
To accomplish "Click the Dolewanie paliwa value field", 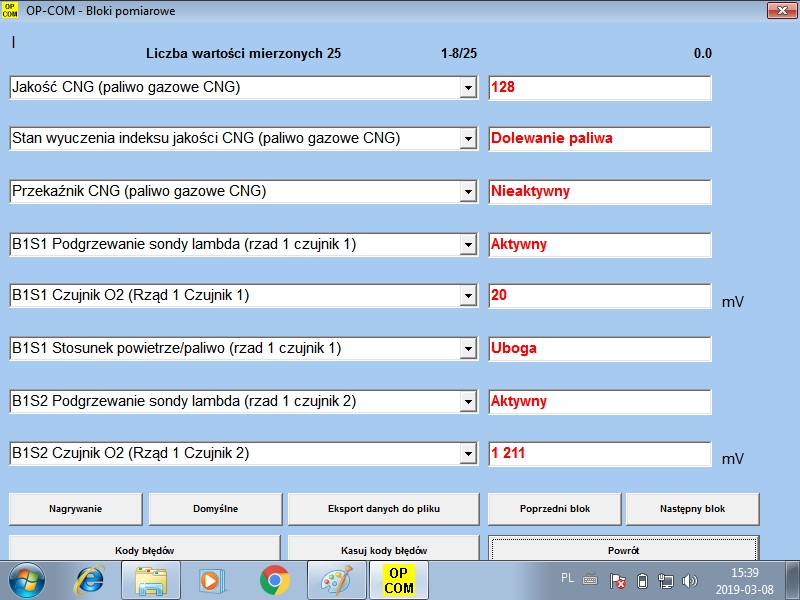I will 600,139.
